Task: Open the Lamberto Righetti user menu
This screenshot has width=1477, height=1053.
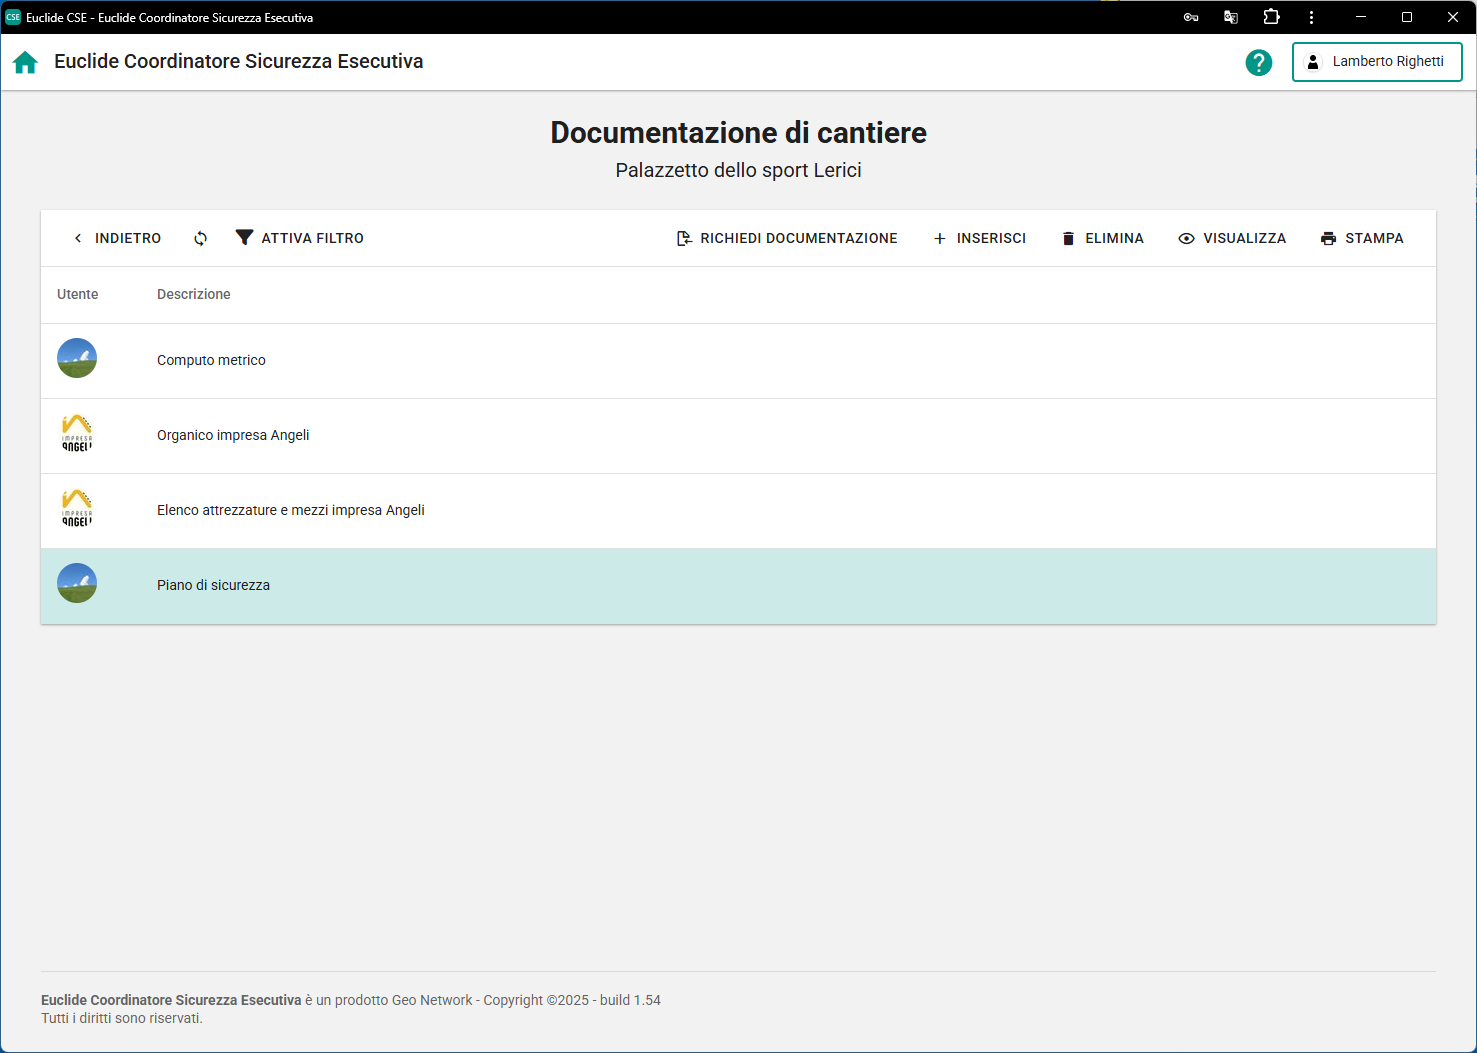Action: point(1376,62)
